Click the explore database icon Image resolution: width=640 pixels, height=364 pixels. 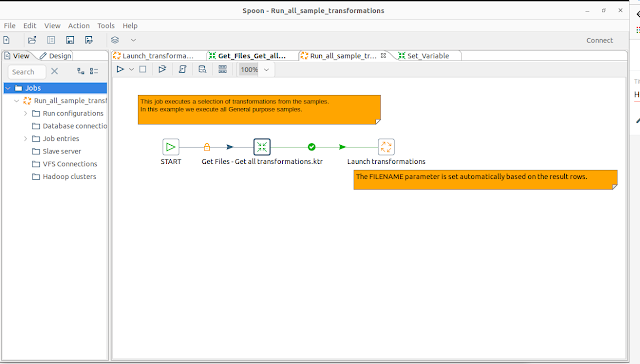pos(202,69)
